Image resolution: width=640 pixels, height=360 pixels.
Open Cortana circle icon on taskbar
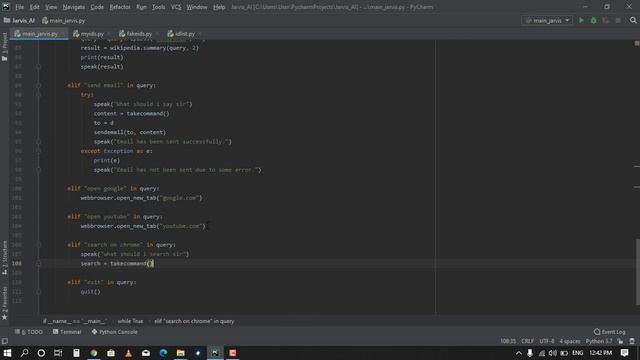pyautogui.click(x=41, y=353)
